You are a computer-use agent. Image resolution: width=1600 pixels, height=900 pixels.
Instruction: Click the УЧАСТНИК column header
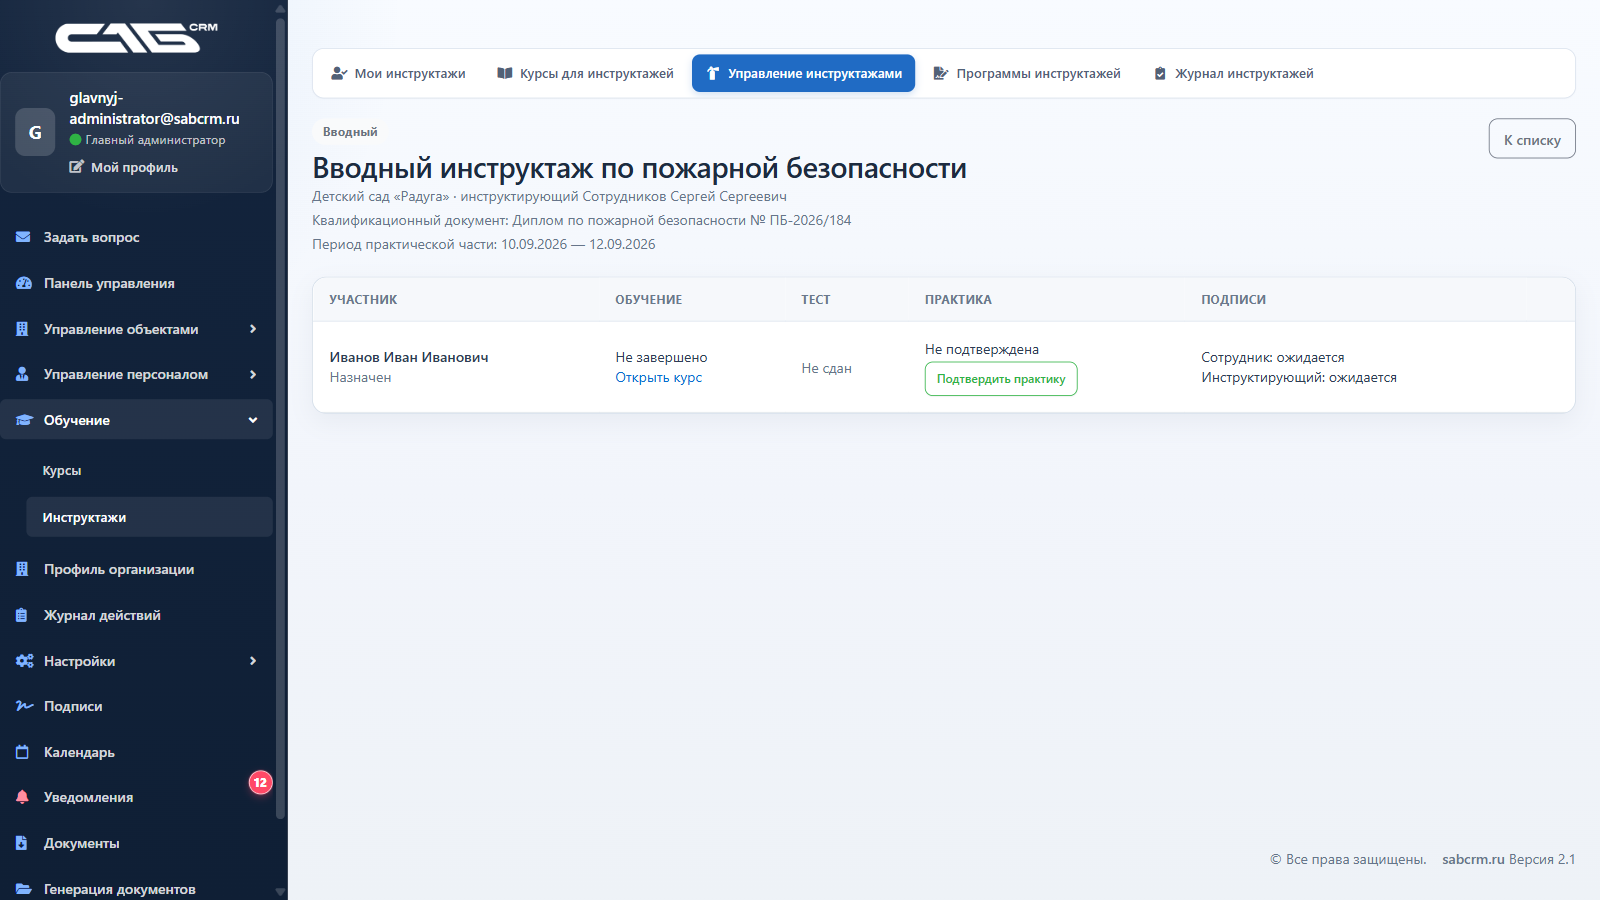click(363, 299)
